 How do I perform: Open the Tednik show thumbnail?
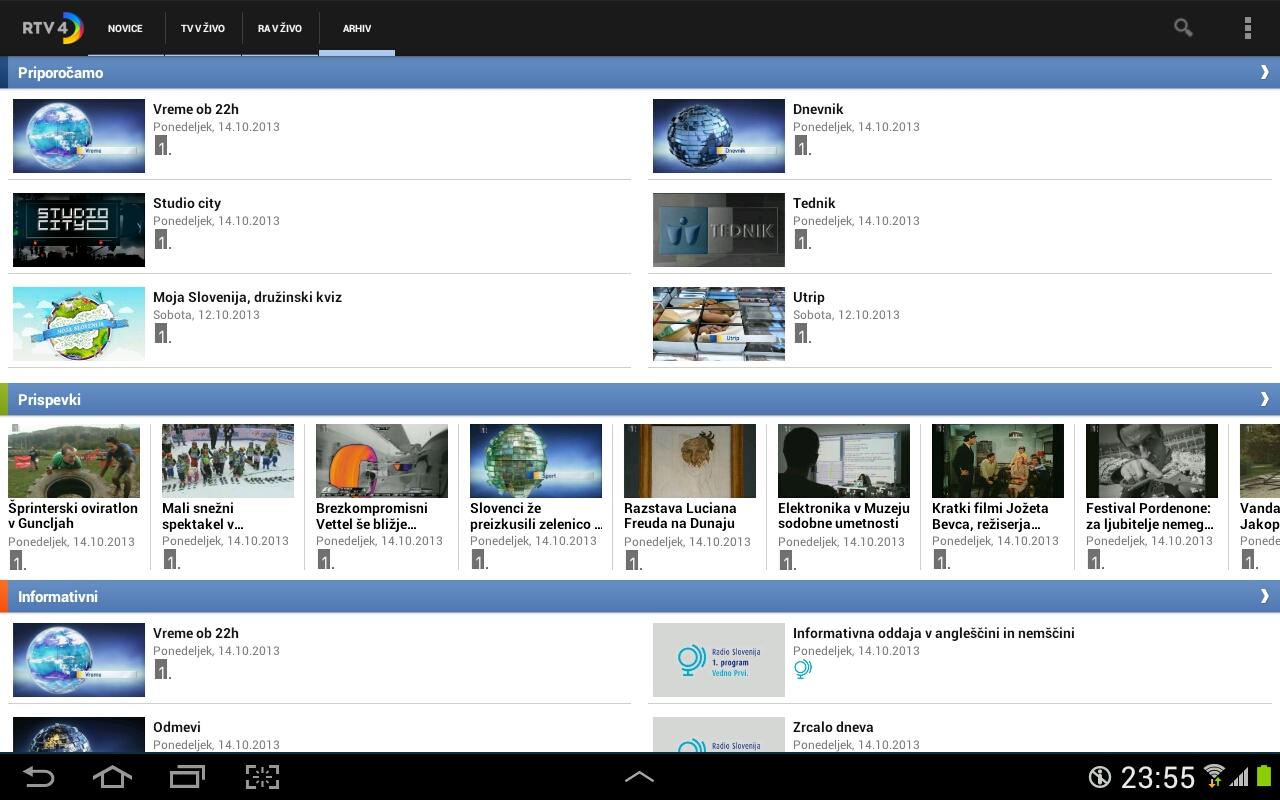717,230
